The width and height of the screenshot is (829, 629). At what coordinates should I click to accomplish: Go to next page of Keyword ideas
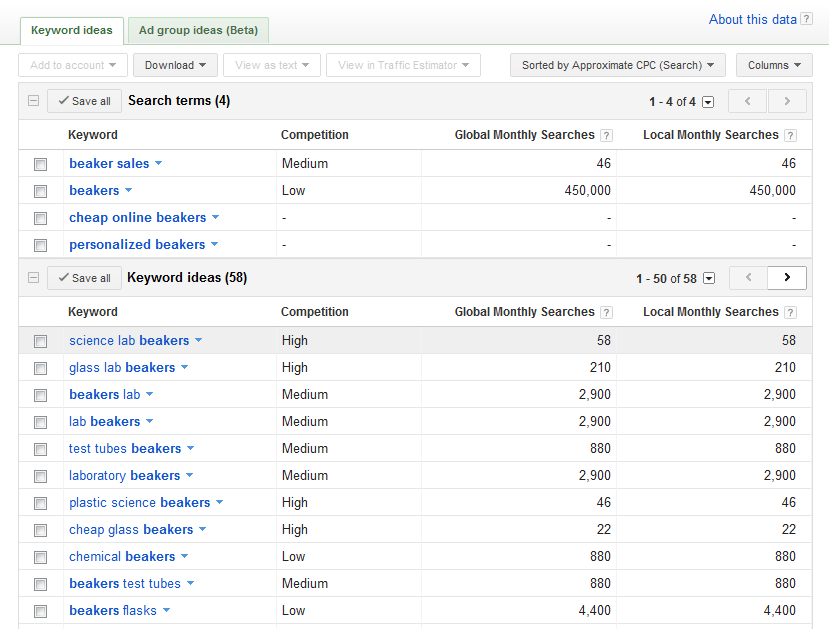pyautogui.click(x=787, y=278)
